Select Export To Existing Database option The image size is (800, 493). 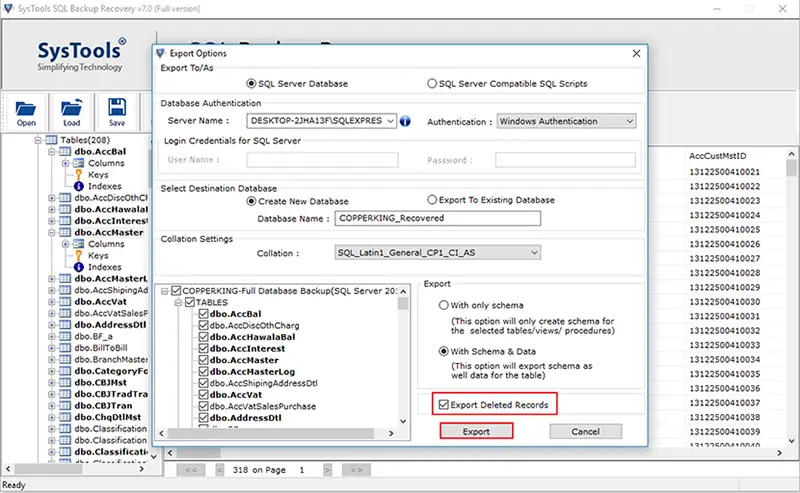(x=432, y=200)
